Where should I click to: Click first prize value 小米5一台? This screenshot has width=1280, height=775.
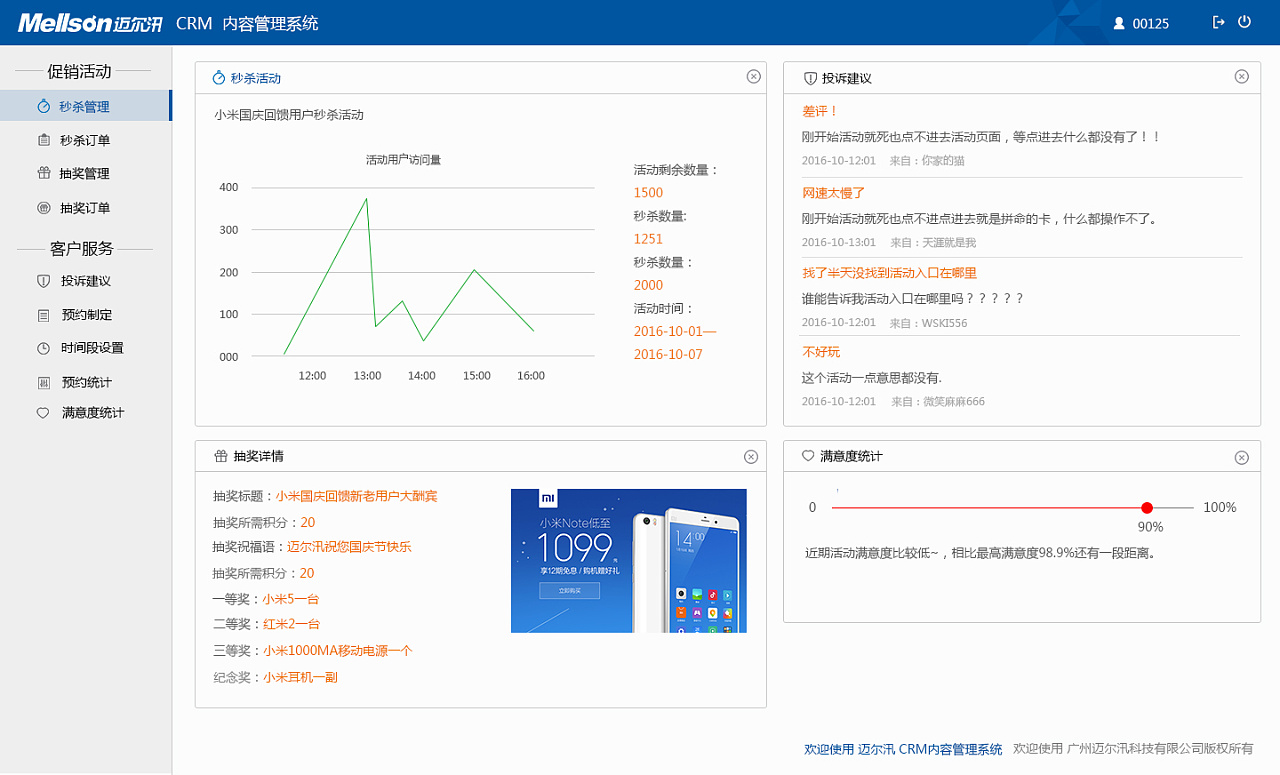click(291, 599)
